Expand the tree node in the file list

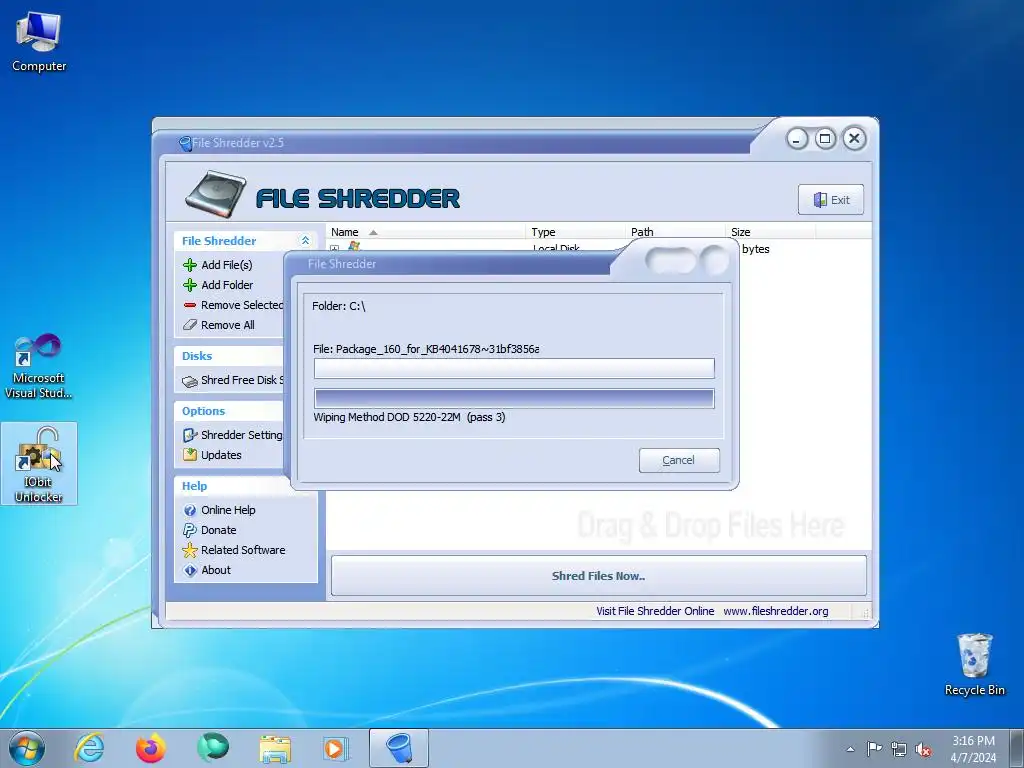(x=334, y=249)
